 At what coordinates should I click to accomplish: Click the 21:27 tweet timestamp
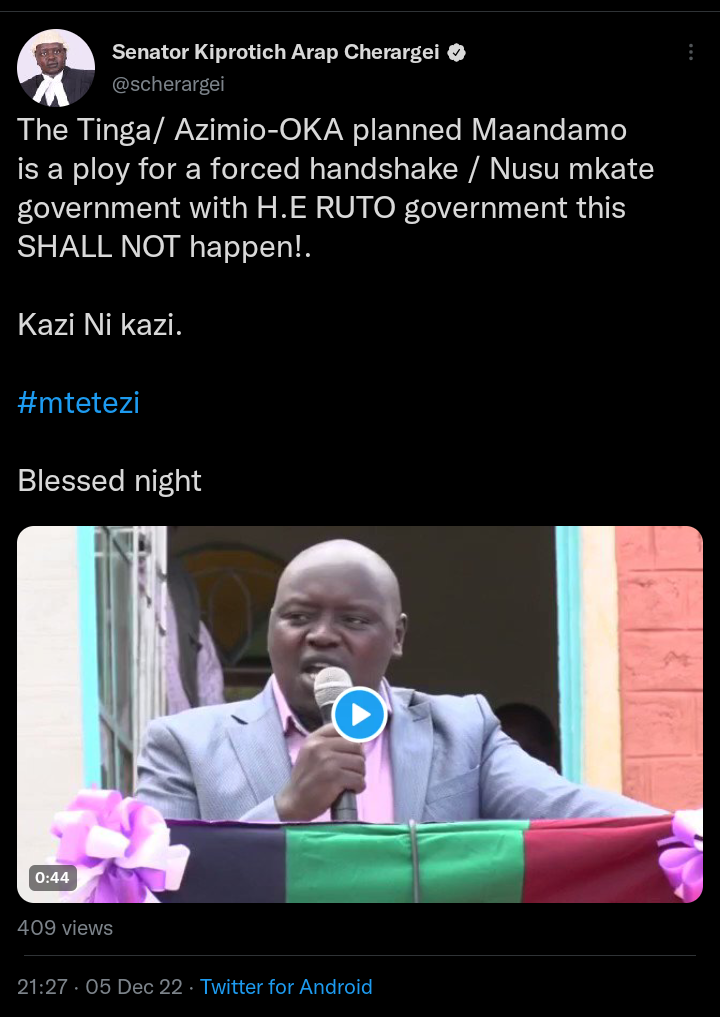coord(42,987)
